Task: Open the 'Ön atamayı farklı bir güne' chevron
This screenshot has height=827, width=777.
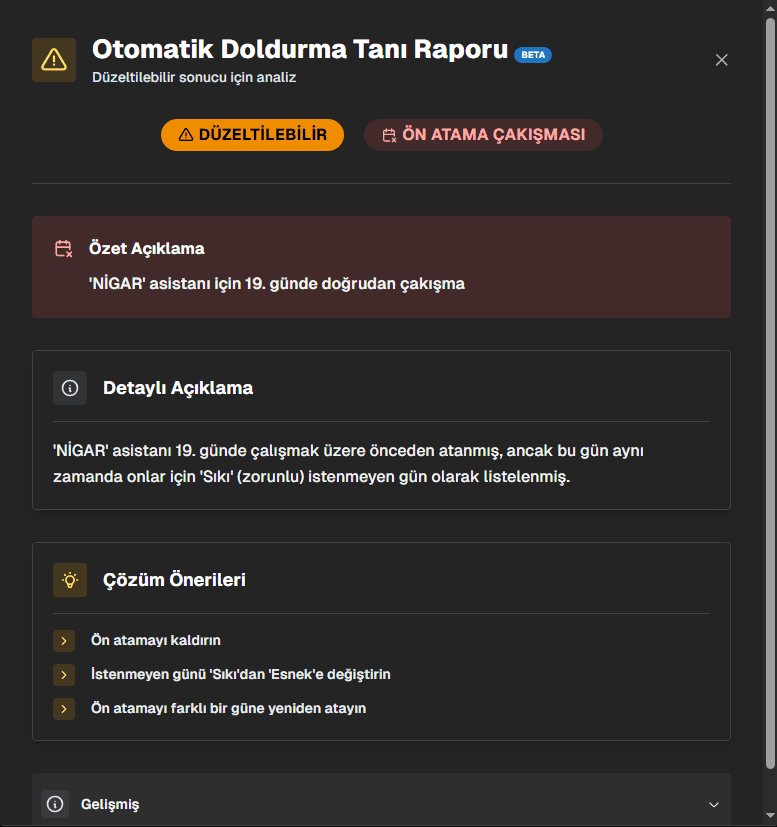Action: click(64, 708)
